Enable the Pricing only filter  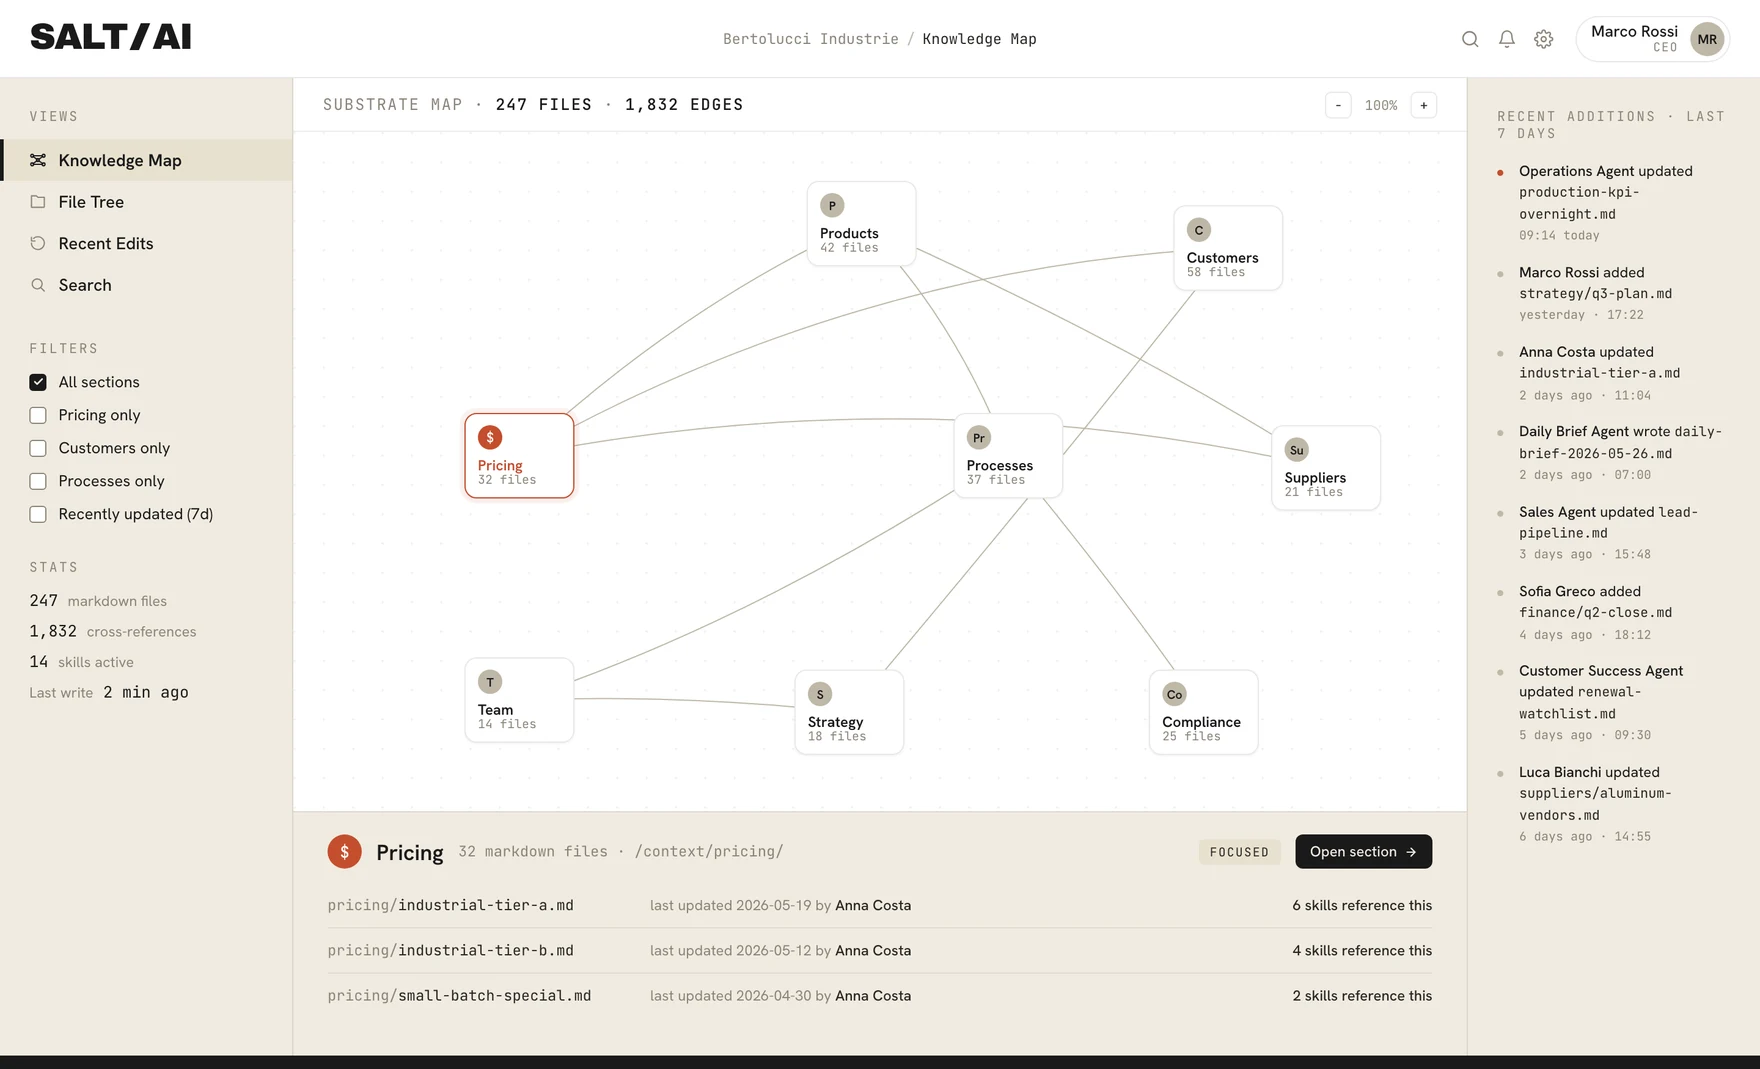tap(38, 415)
